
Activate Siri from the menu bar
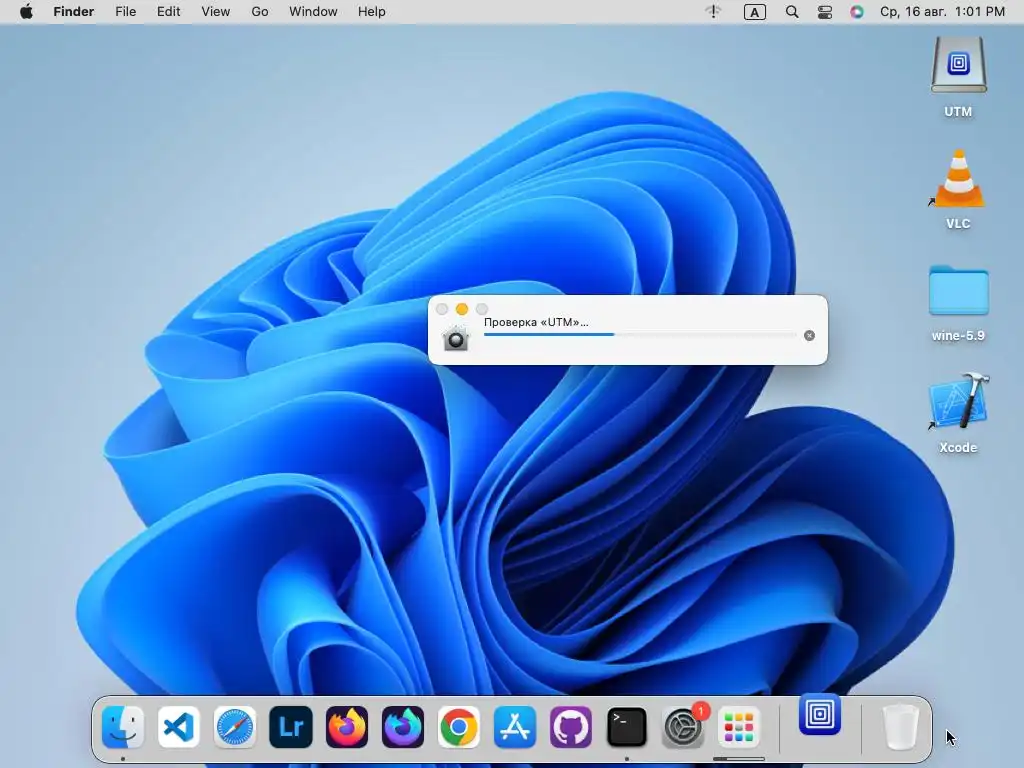(x=857, y=12)
